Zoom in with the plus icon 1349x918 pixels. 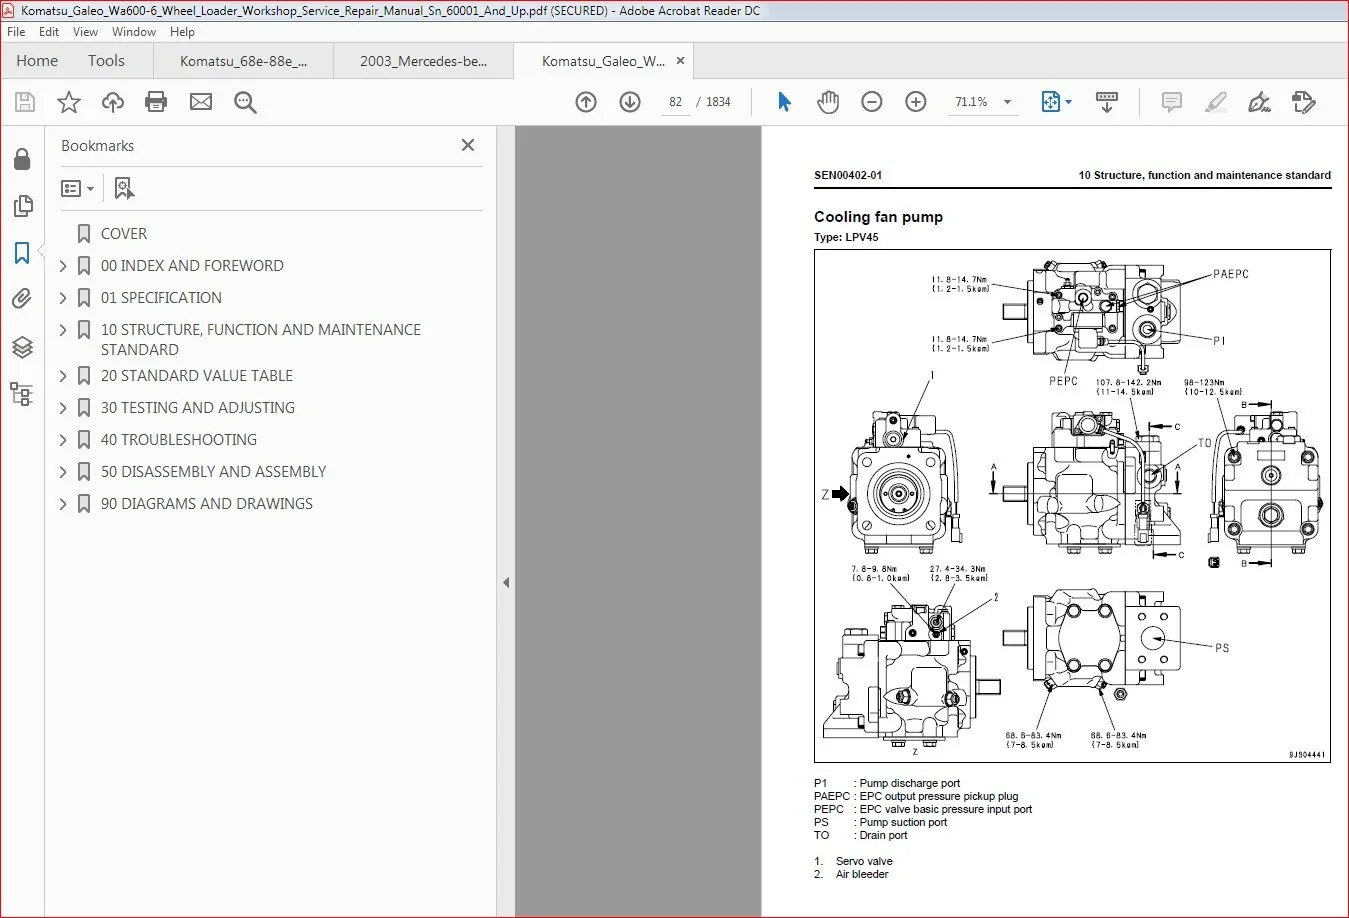[x=916, y=102]
